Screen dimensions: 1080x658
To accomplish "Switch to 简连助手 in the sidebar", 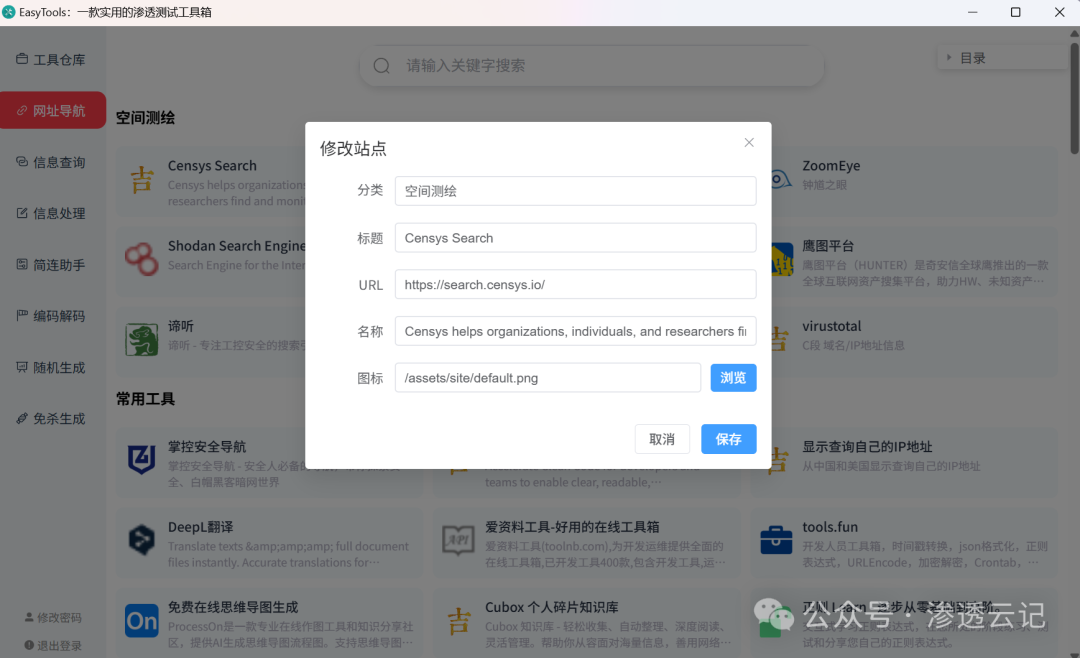I will [52, 265].
